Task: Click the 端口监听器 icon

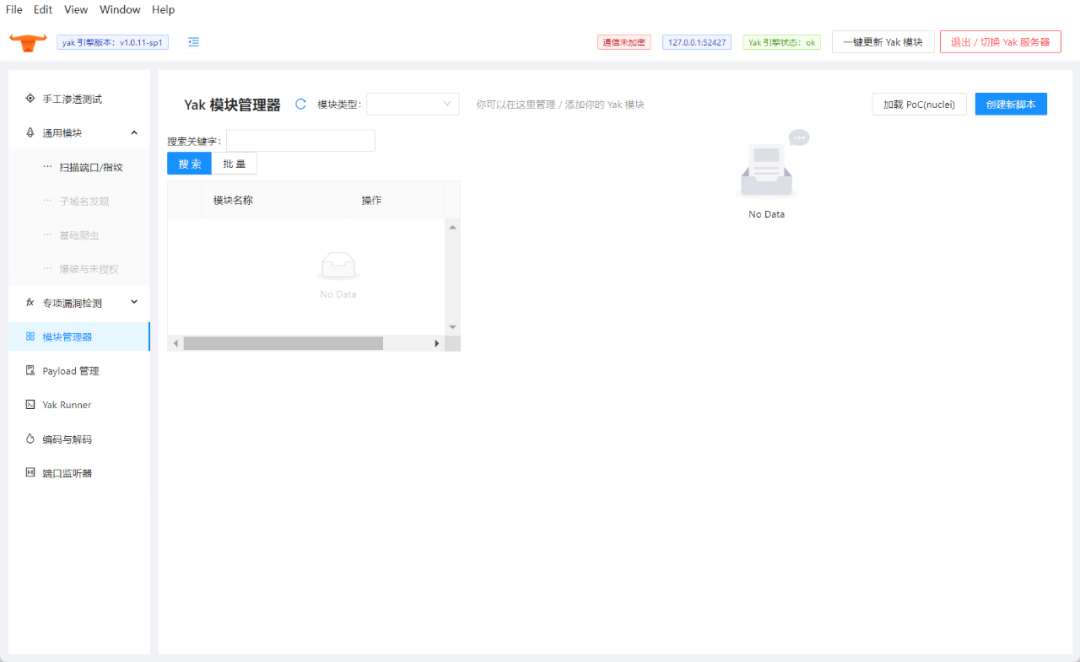Action: pos(30,473)
